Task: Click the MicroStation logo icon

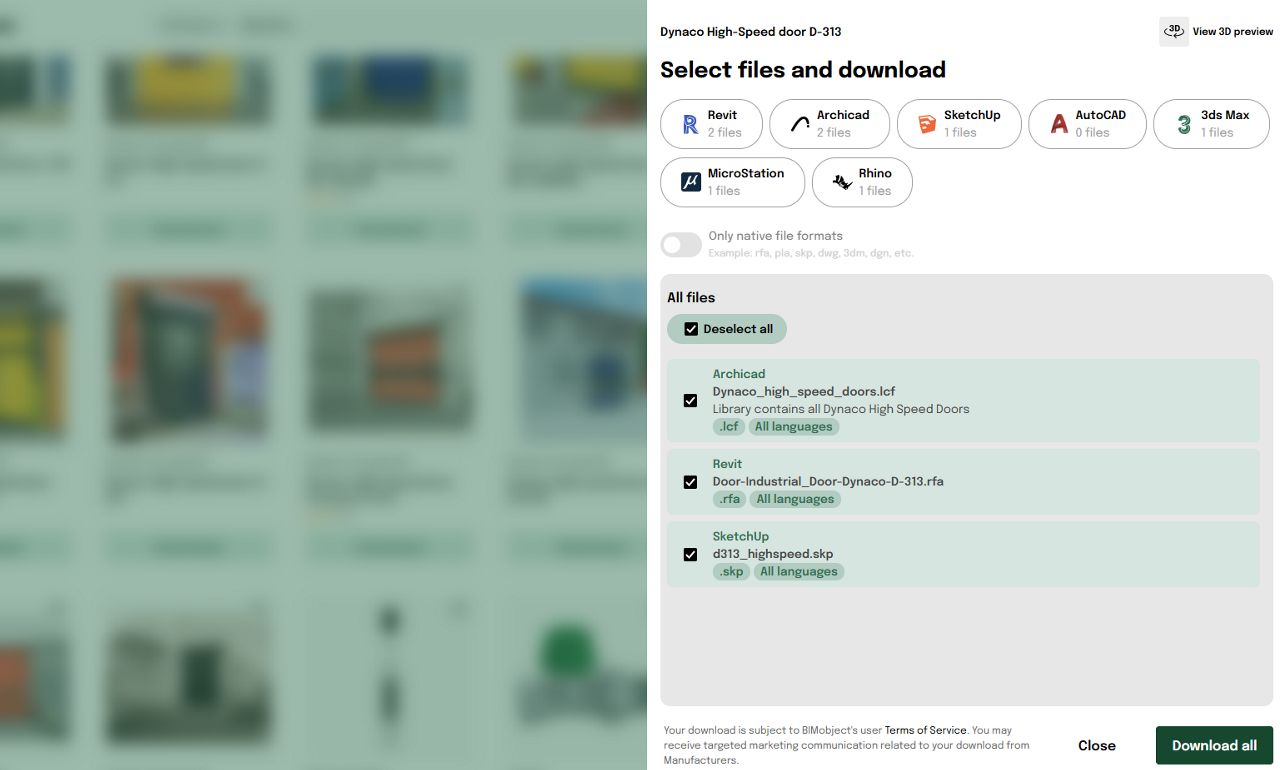Action: (691, 182)
